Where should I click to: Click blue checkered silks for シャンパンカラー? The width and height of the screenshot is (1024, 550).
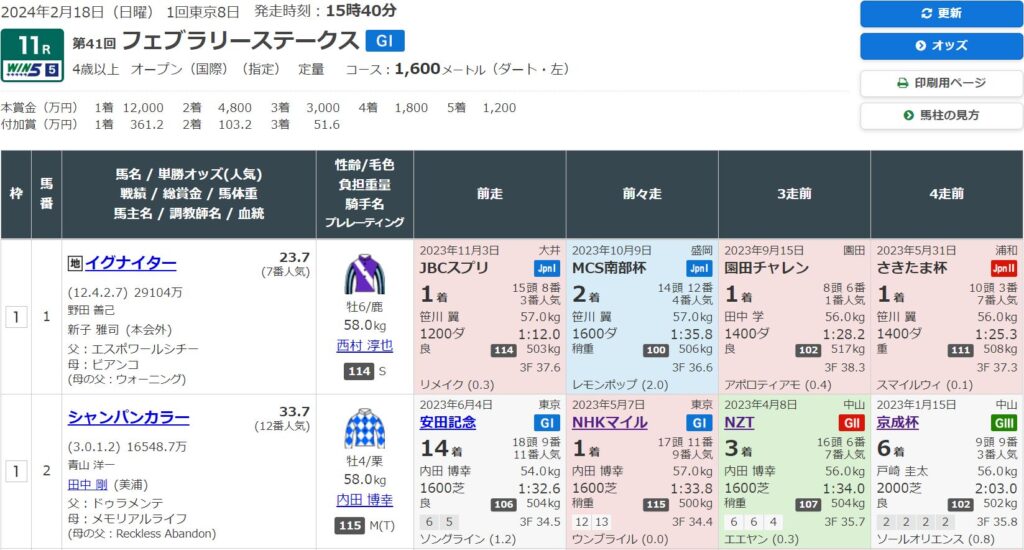coord(364,429)
